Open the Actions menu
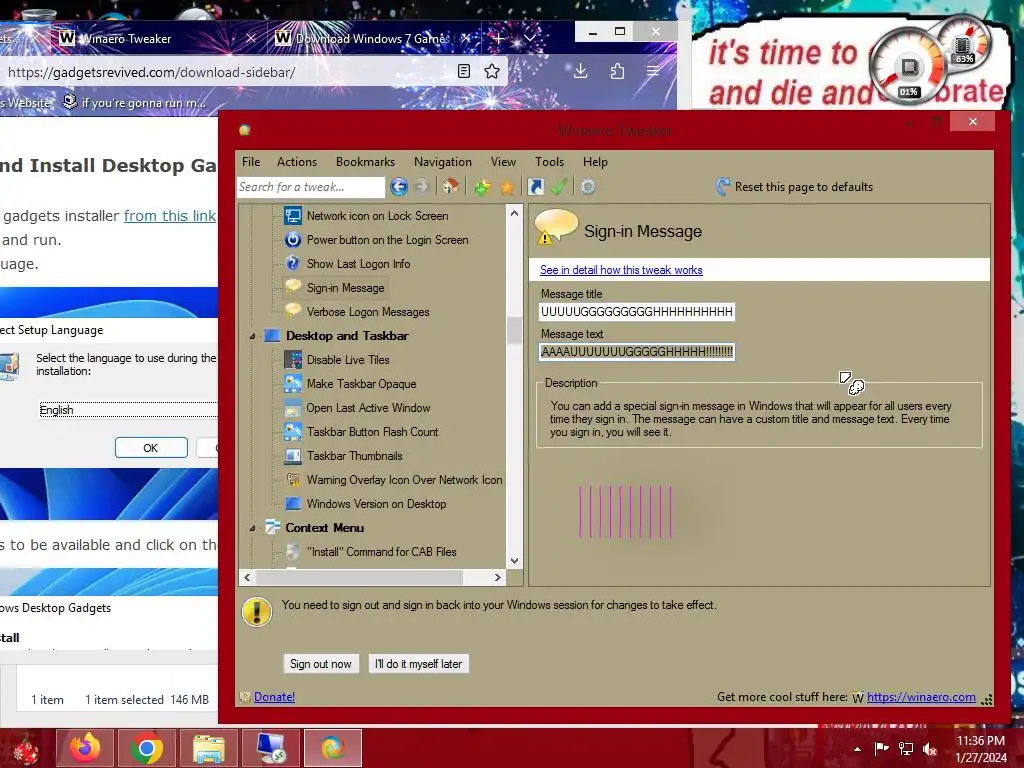This screenshot has width=1024, height=768. click(x=296, y=162)
